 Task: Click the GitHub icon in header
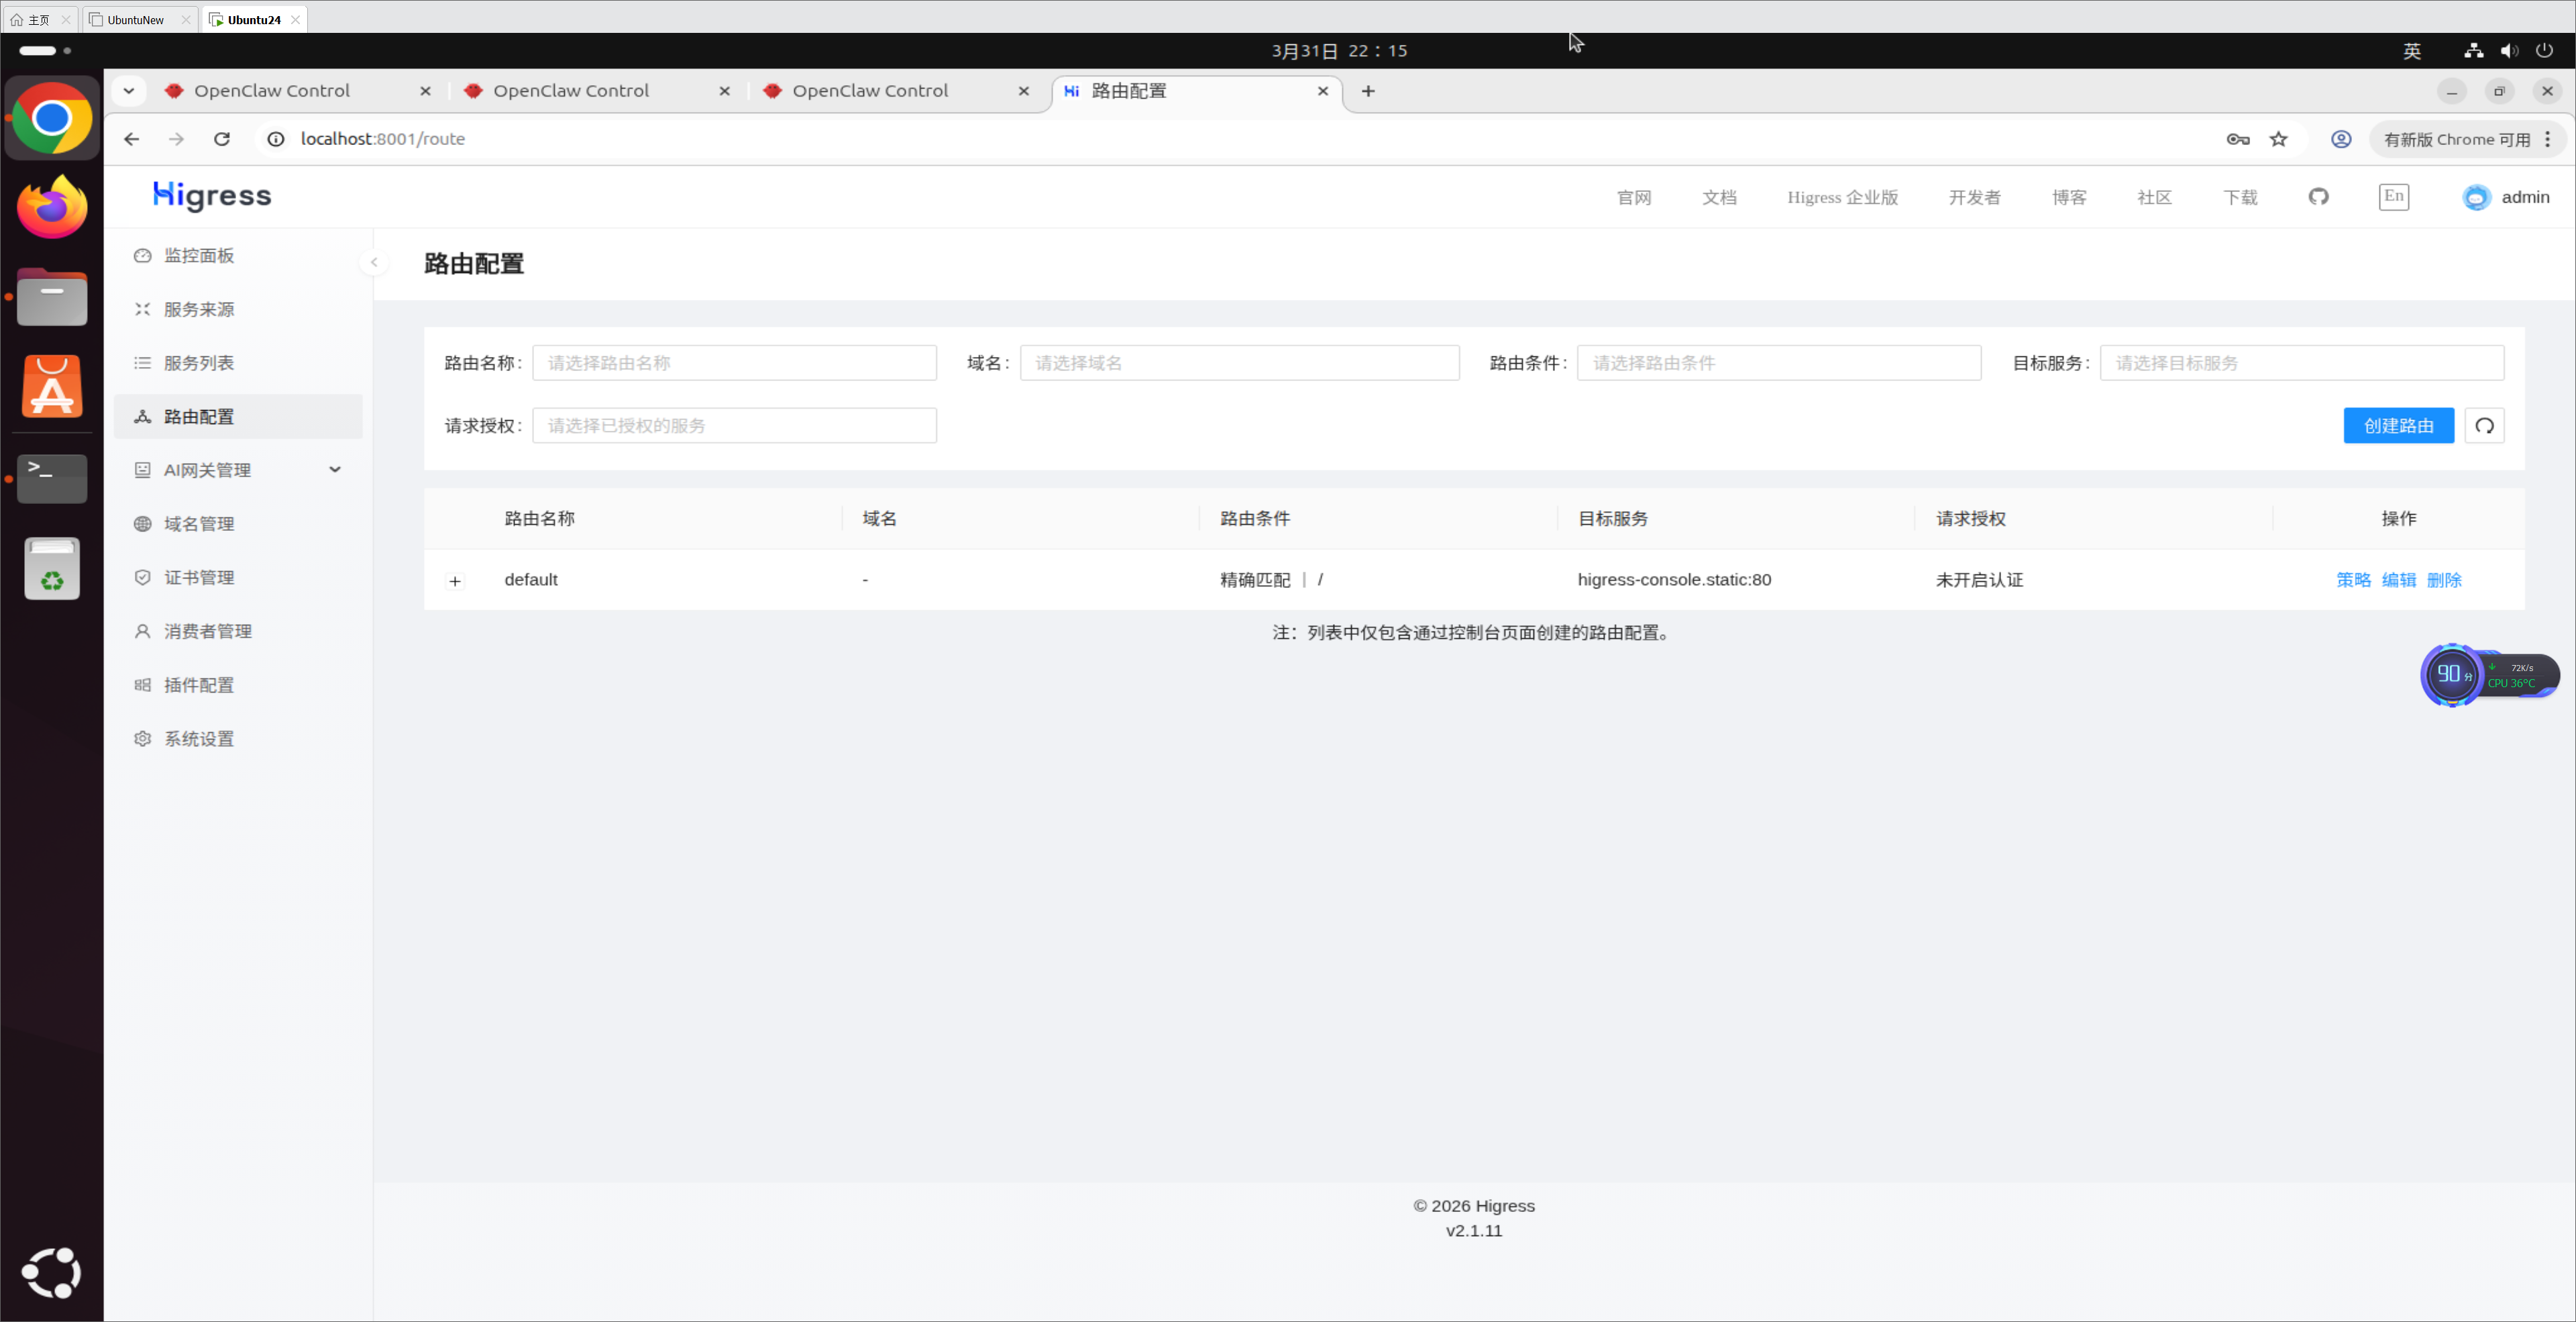(x=2318, y=197)
